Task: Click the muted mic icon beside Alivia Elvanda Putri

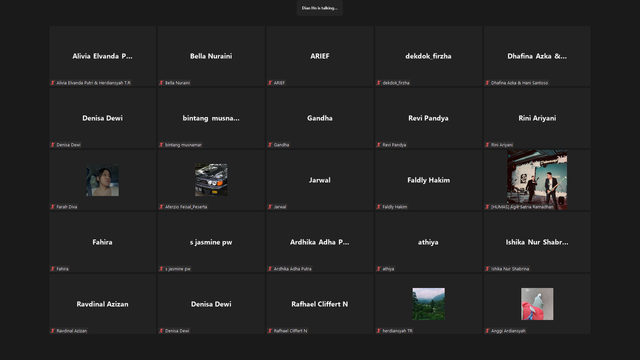Action: [x=53, y=83]
